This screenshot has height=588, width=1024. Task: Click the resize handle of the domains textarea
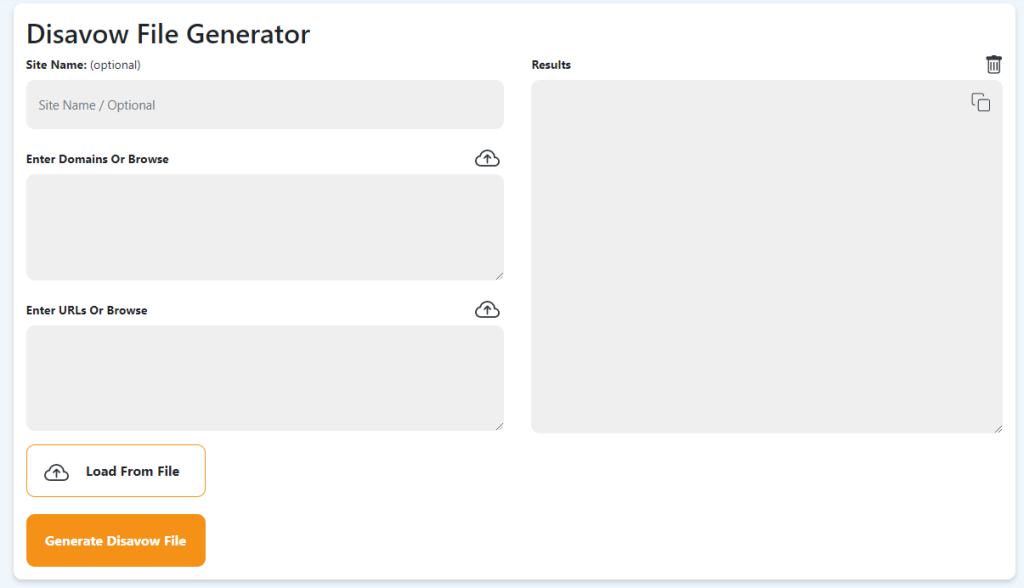coord(499,274)
